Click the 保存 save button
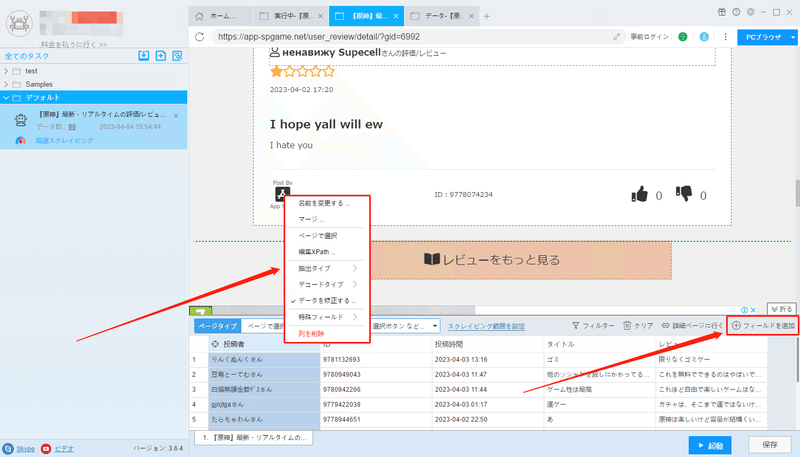800x457 pixels. pos(770,445)
